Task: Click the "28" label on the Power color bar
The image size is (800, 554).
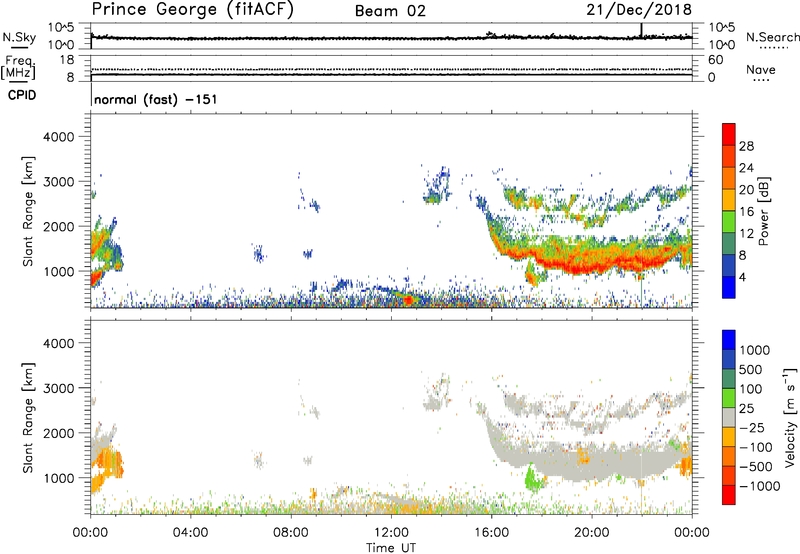Action: (x=746, y=146)
